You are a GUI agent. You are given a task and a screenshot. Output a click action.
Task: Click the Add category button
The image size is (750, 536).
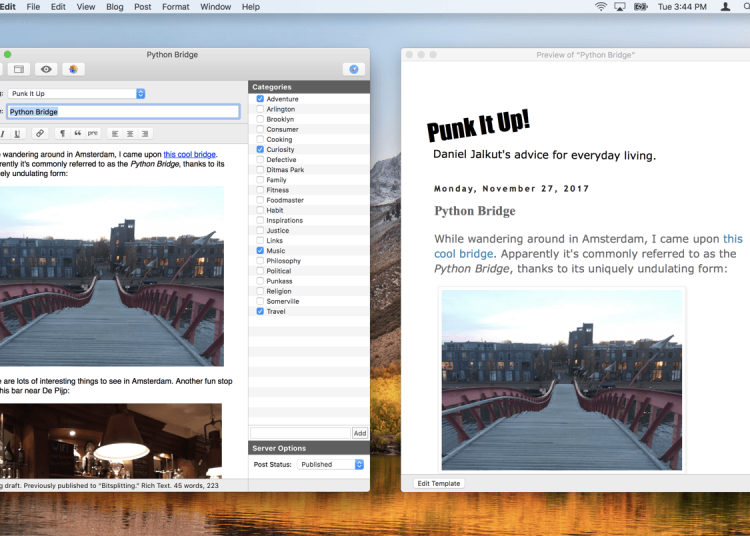(360, 433)
